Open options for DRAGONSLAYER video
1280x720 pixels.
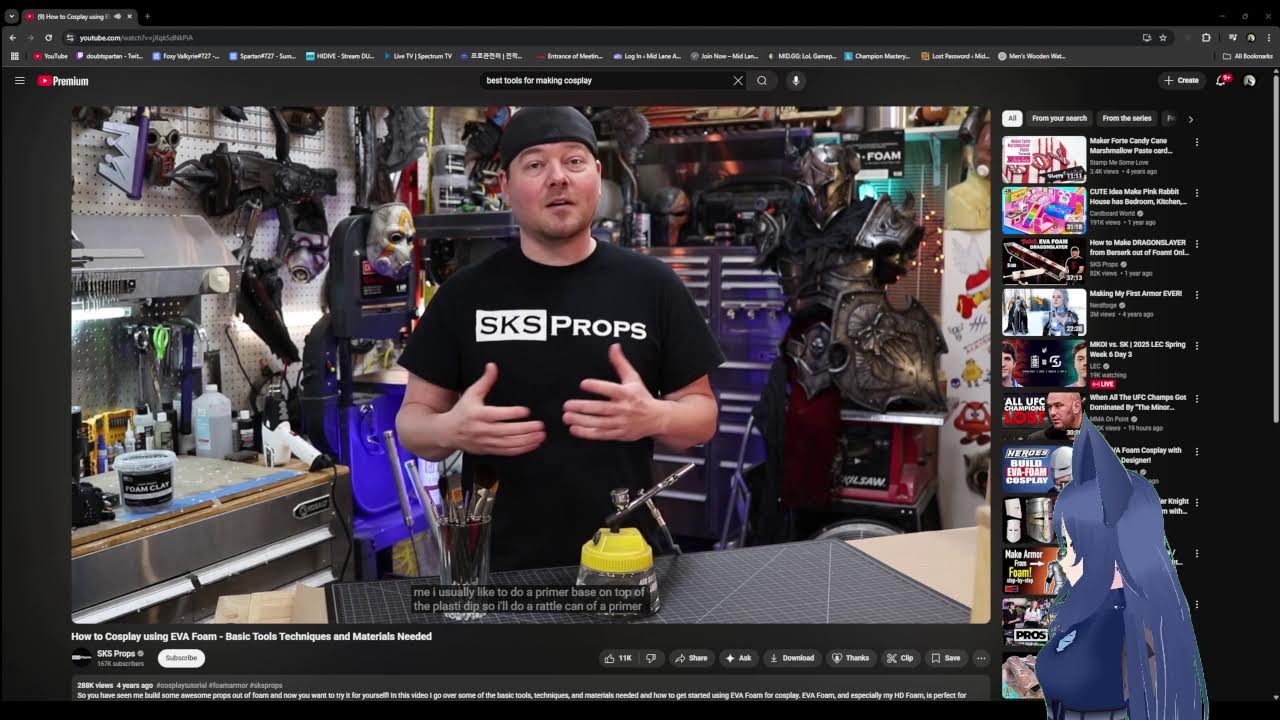(1196, 244)
